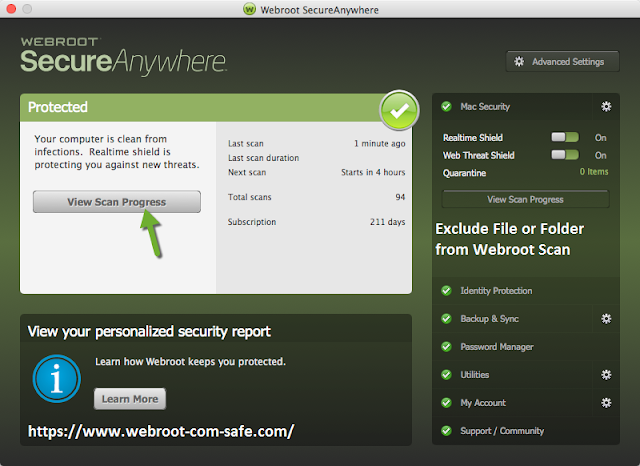Open Utilities settings gear

tap(606, 375)
